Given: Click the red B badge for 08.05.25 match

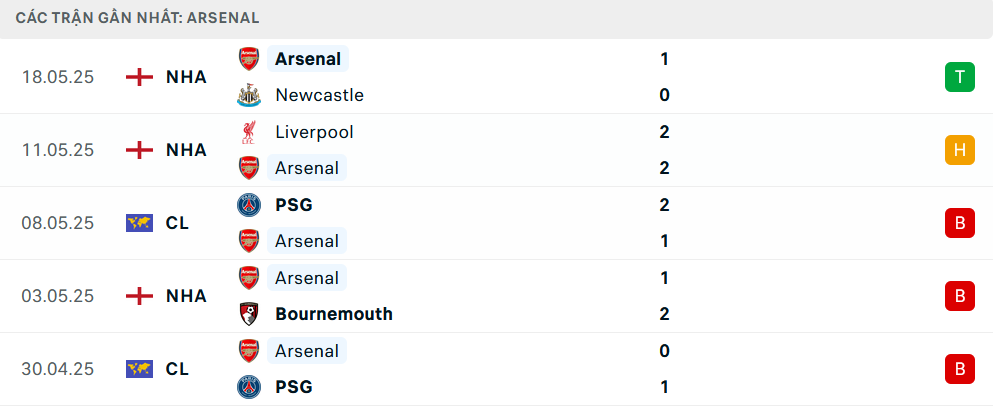Looking at the screenshot, I should (959, 223).
